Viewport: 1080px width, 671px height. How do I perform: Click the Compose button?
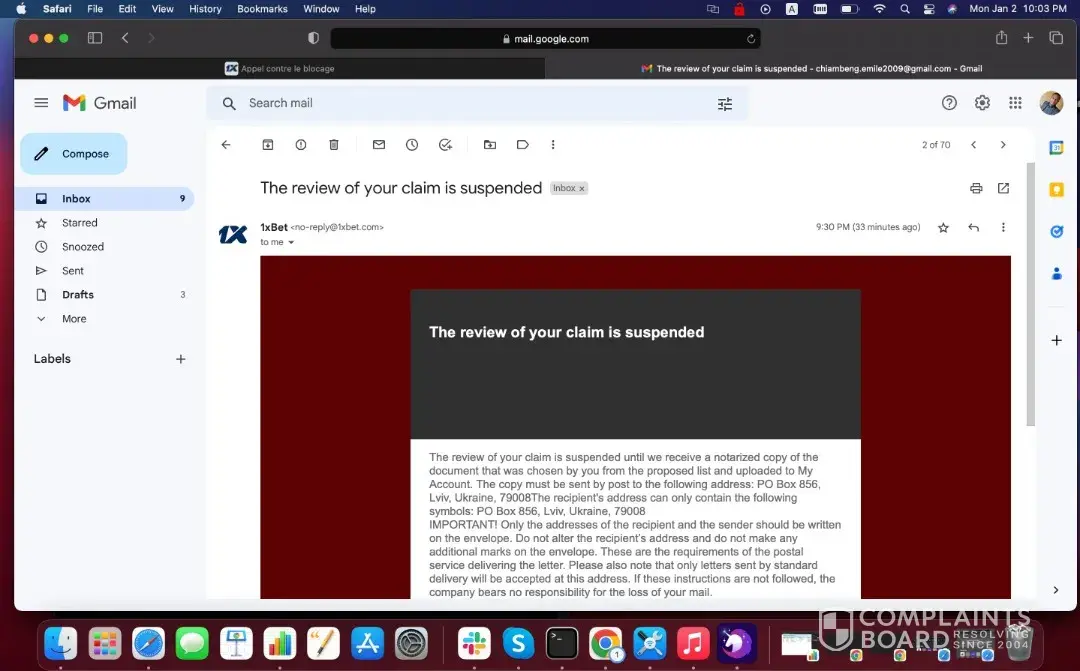click(x=74, y=154)
